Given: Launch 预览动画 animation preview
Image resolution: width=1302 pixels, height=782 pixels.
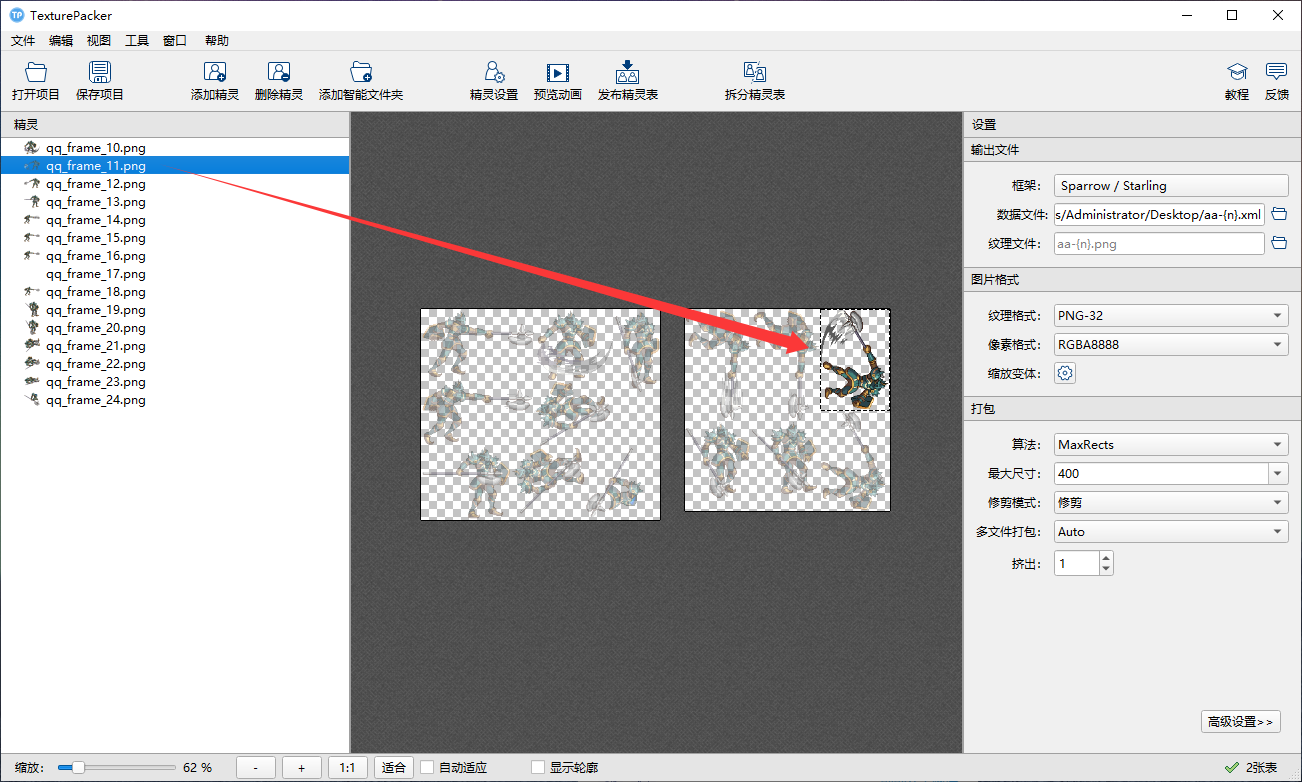Looking at the screenshot, I should (x=557, y=73).
